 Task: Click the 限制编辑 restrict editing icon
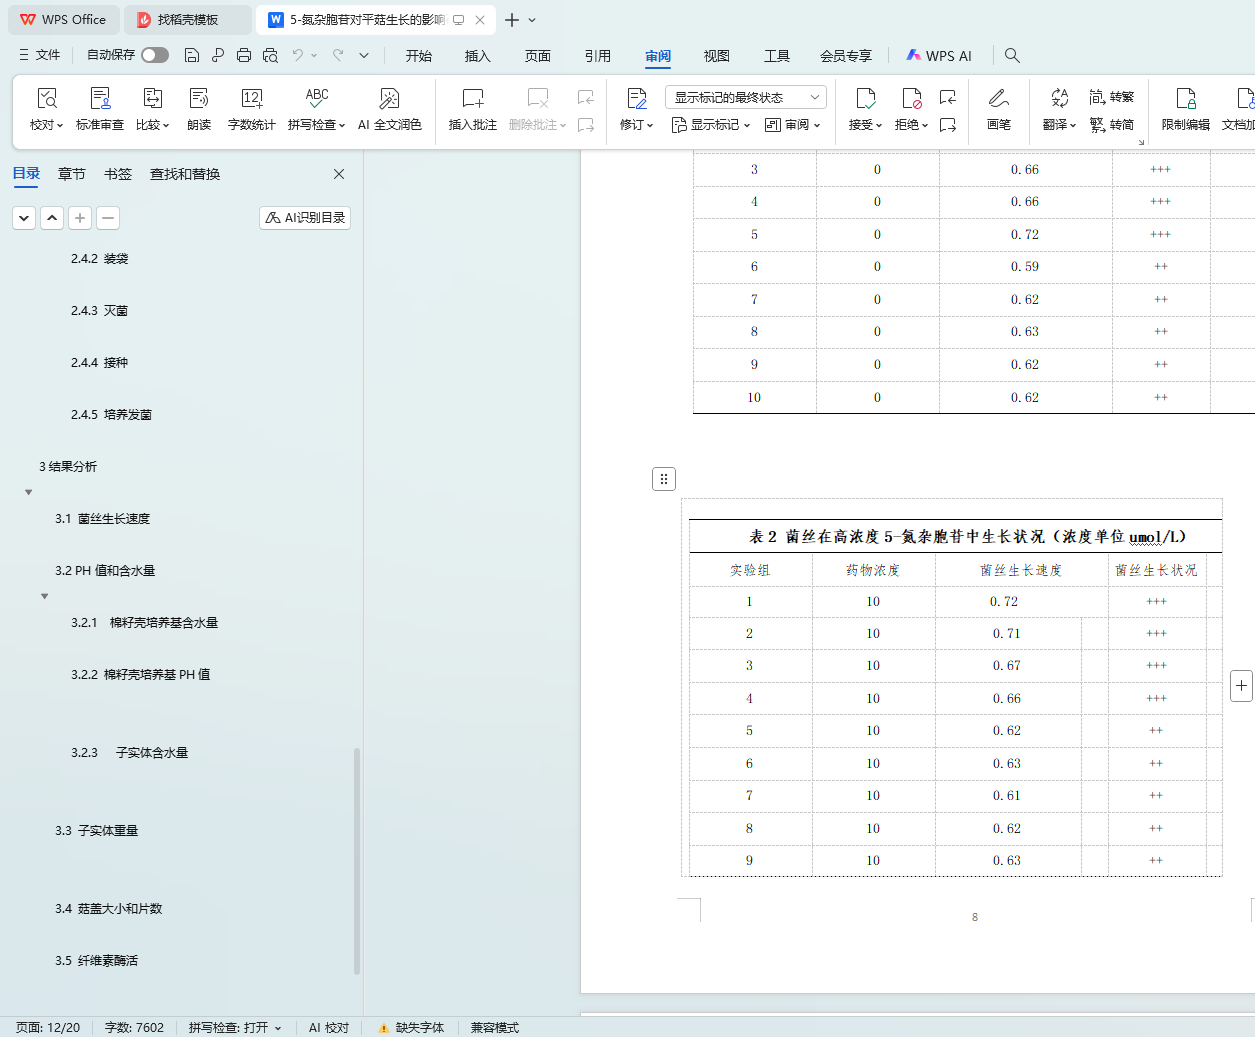pyautogui.click(x=1185, y=99)
